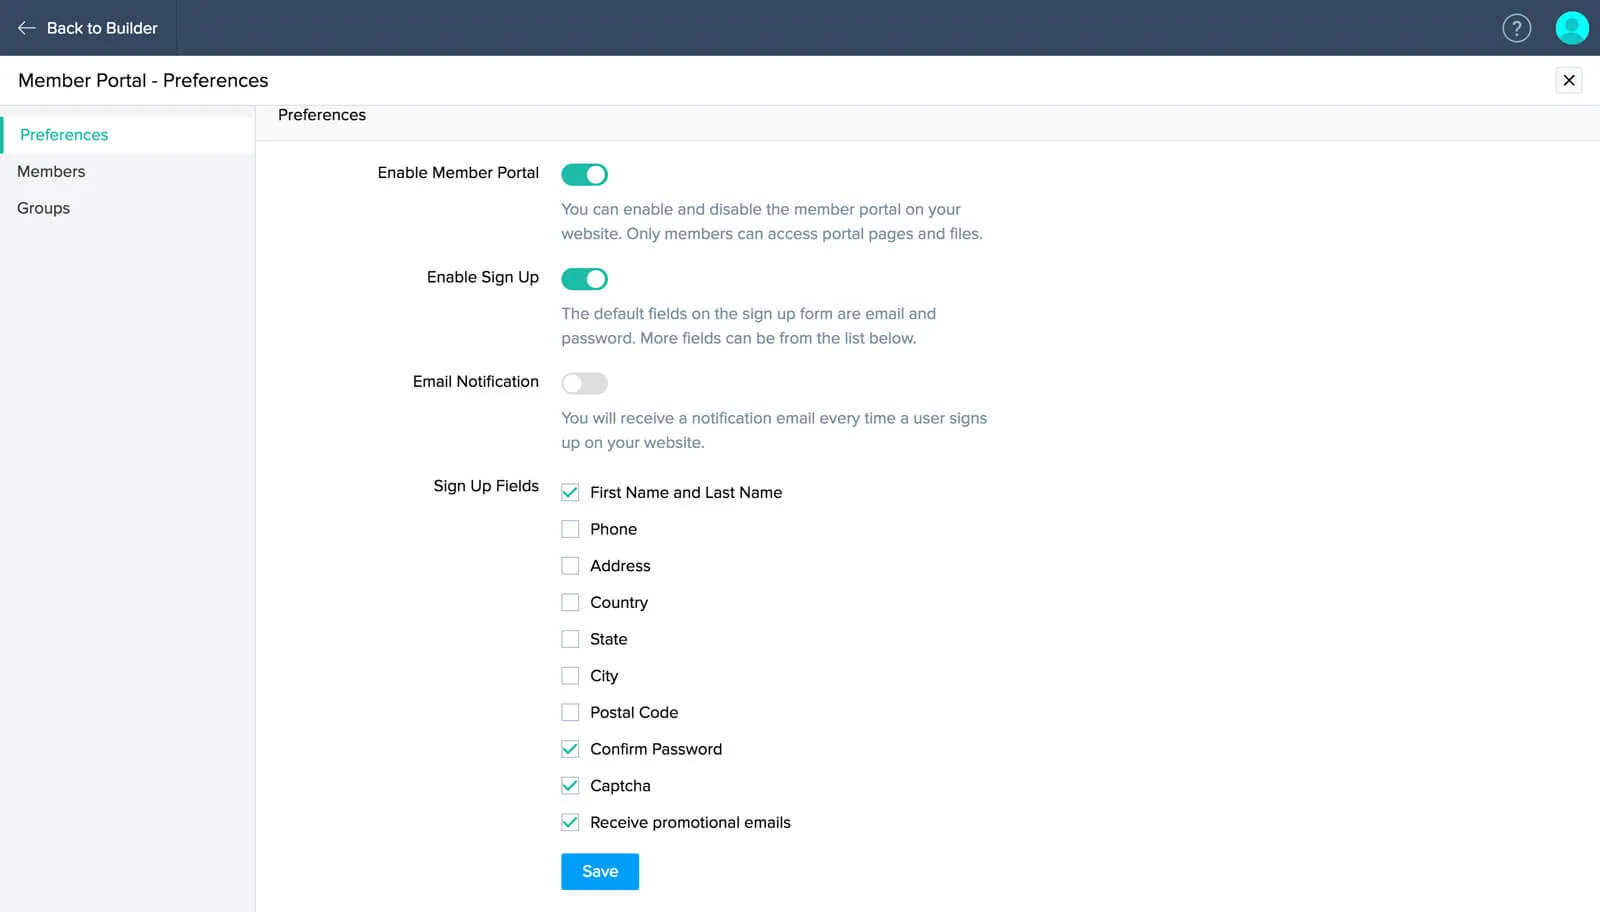The height and width of the screenshot is (912, 1600).
Task: Toggle Enable Sign Up switch
Action: (x=584, y=279)
